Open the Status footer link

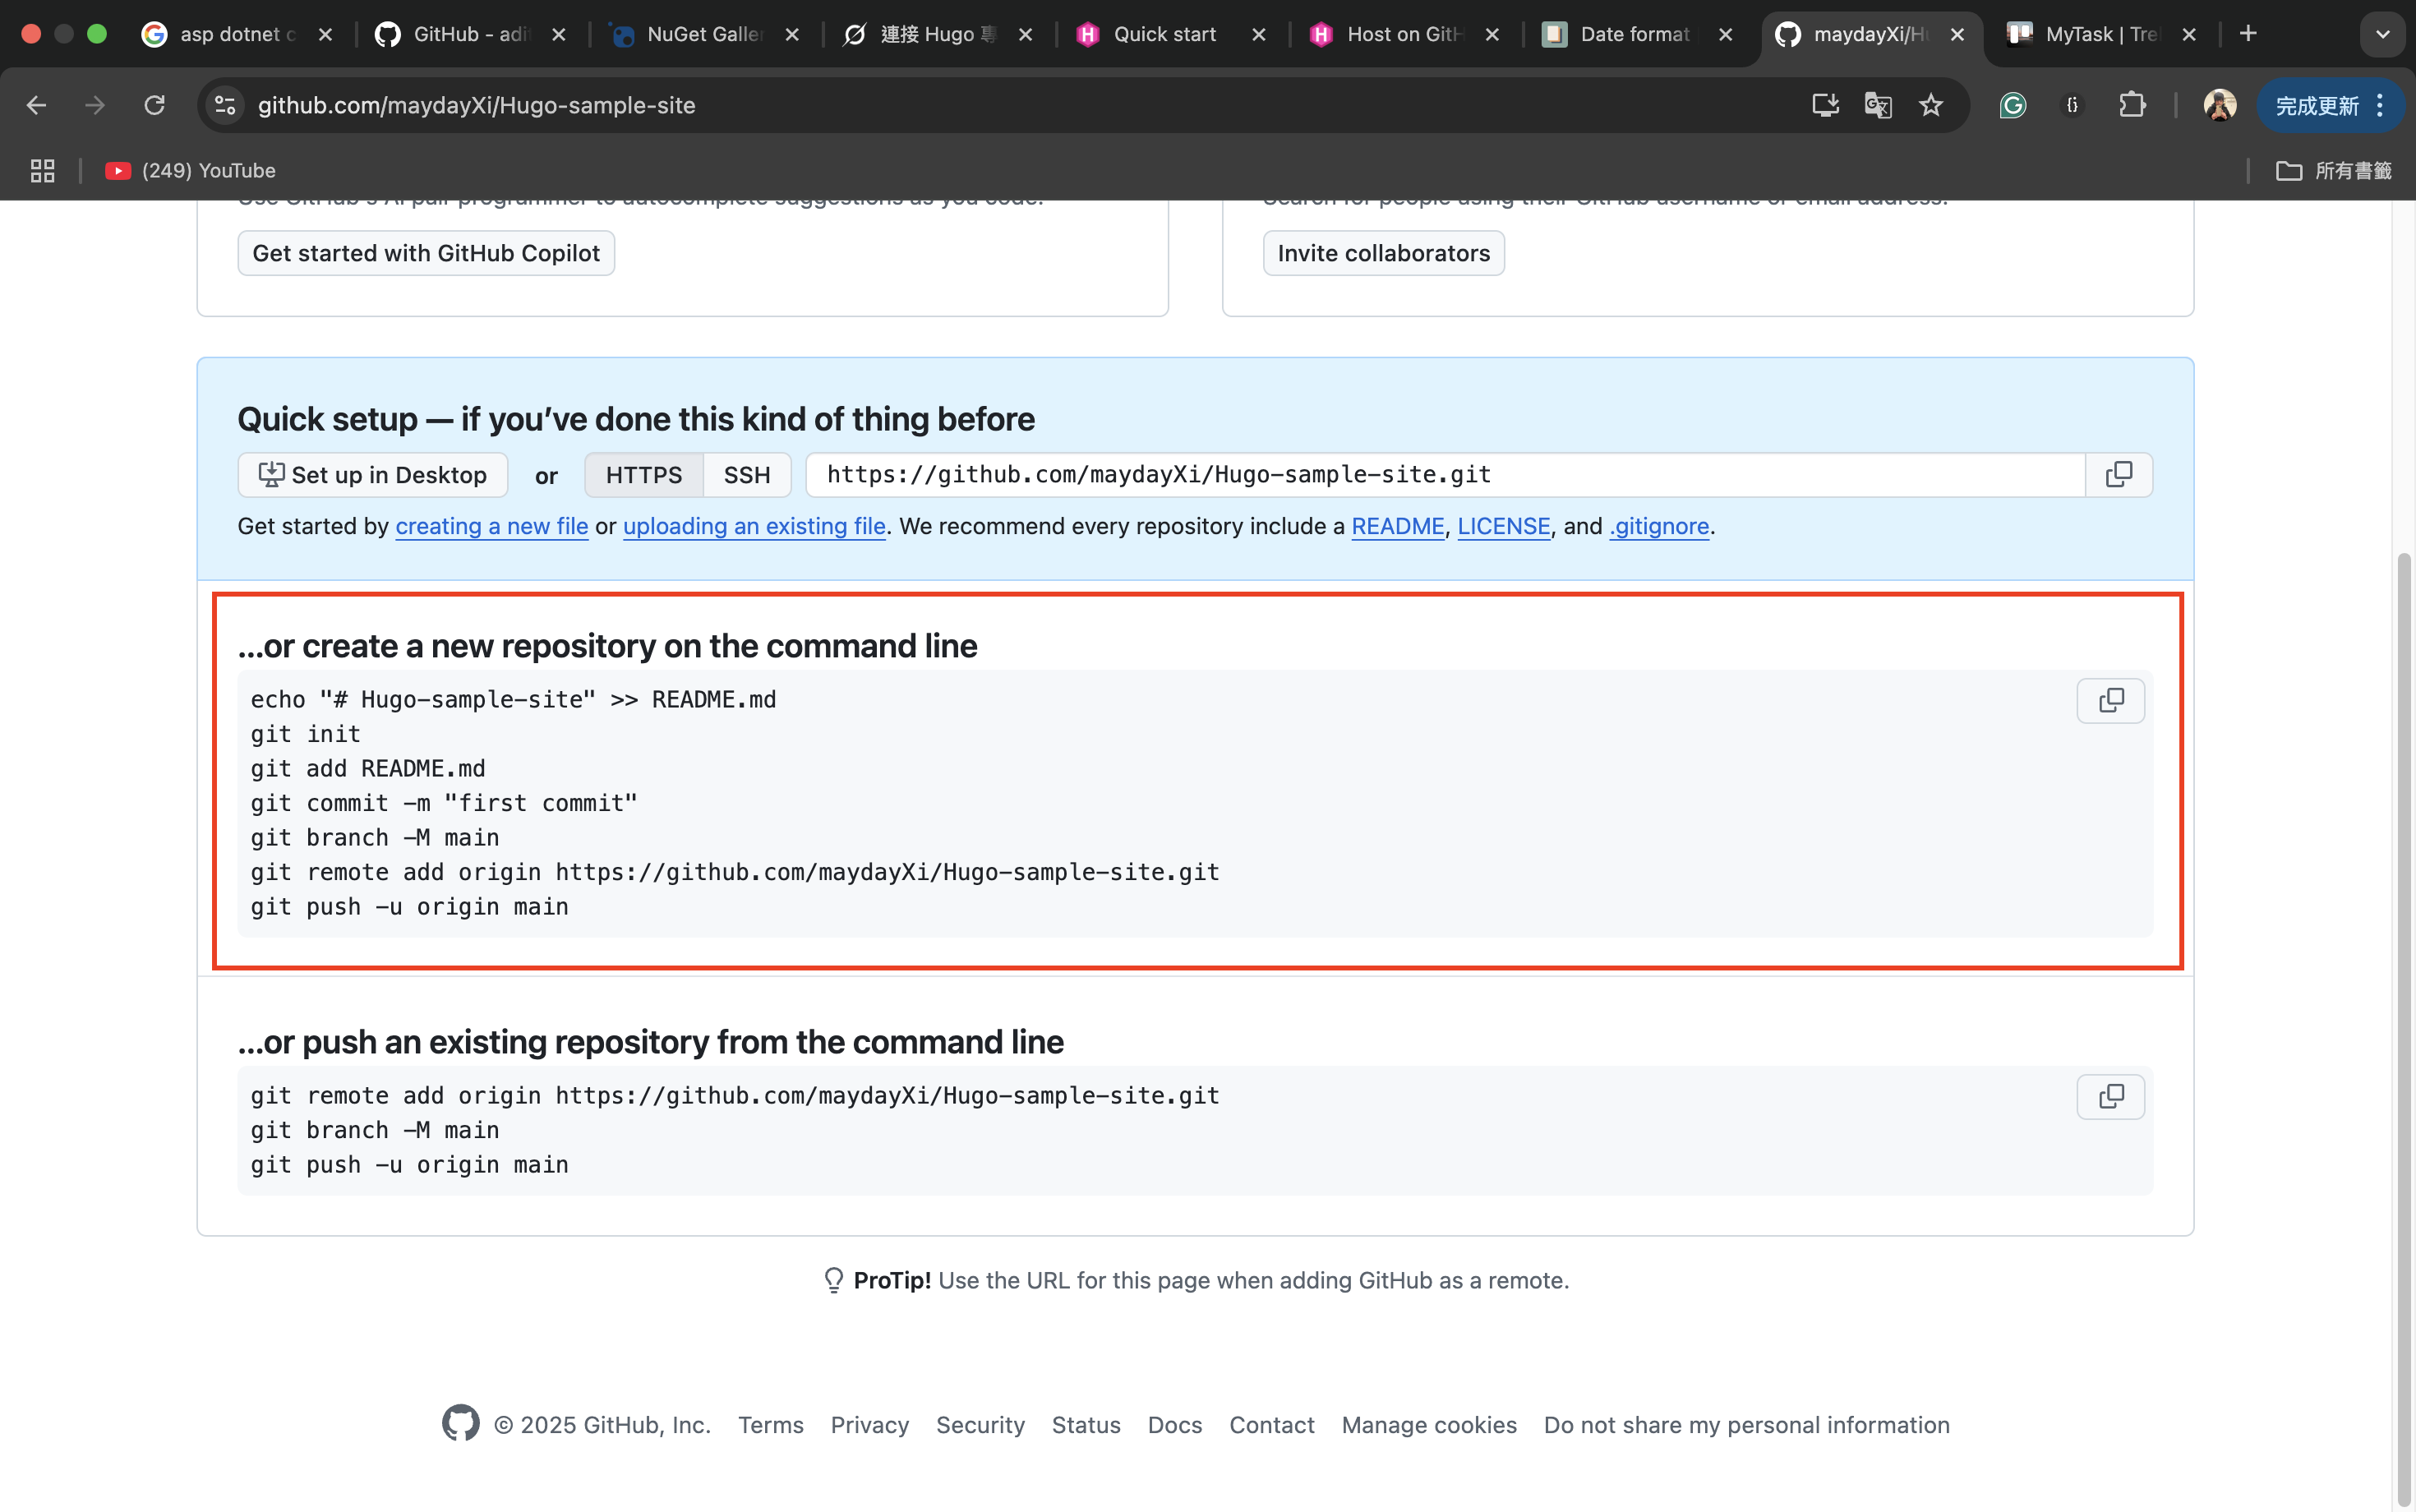[x=1086, y=1425]
